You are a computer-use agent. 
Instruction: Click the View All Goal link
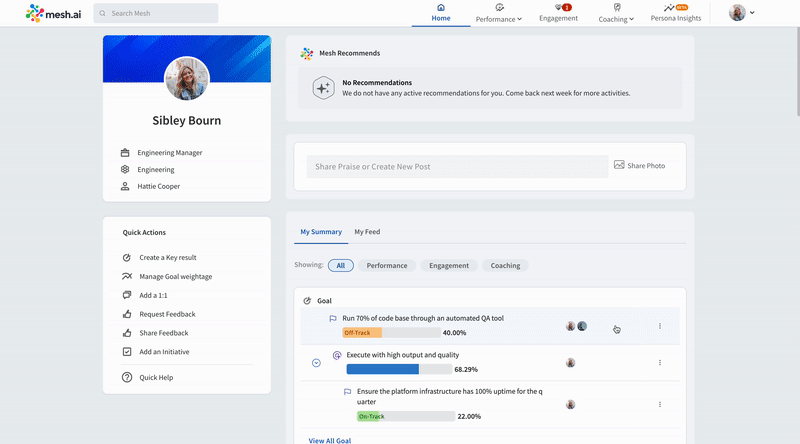(x=329, y=440)
